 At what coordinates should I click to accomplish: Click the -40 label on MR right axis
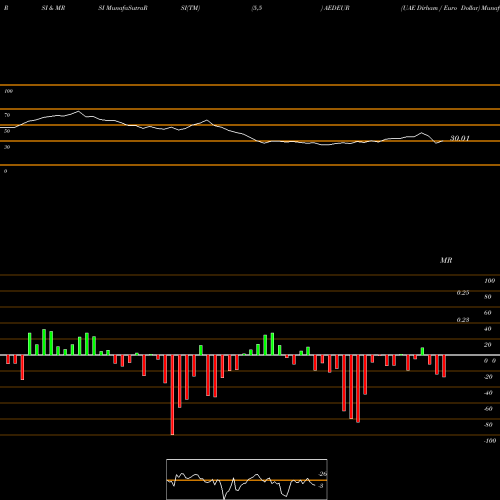coord(488,393)
